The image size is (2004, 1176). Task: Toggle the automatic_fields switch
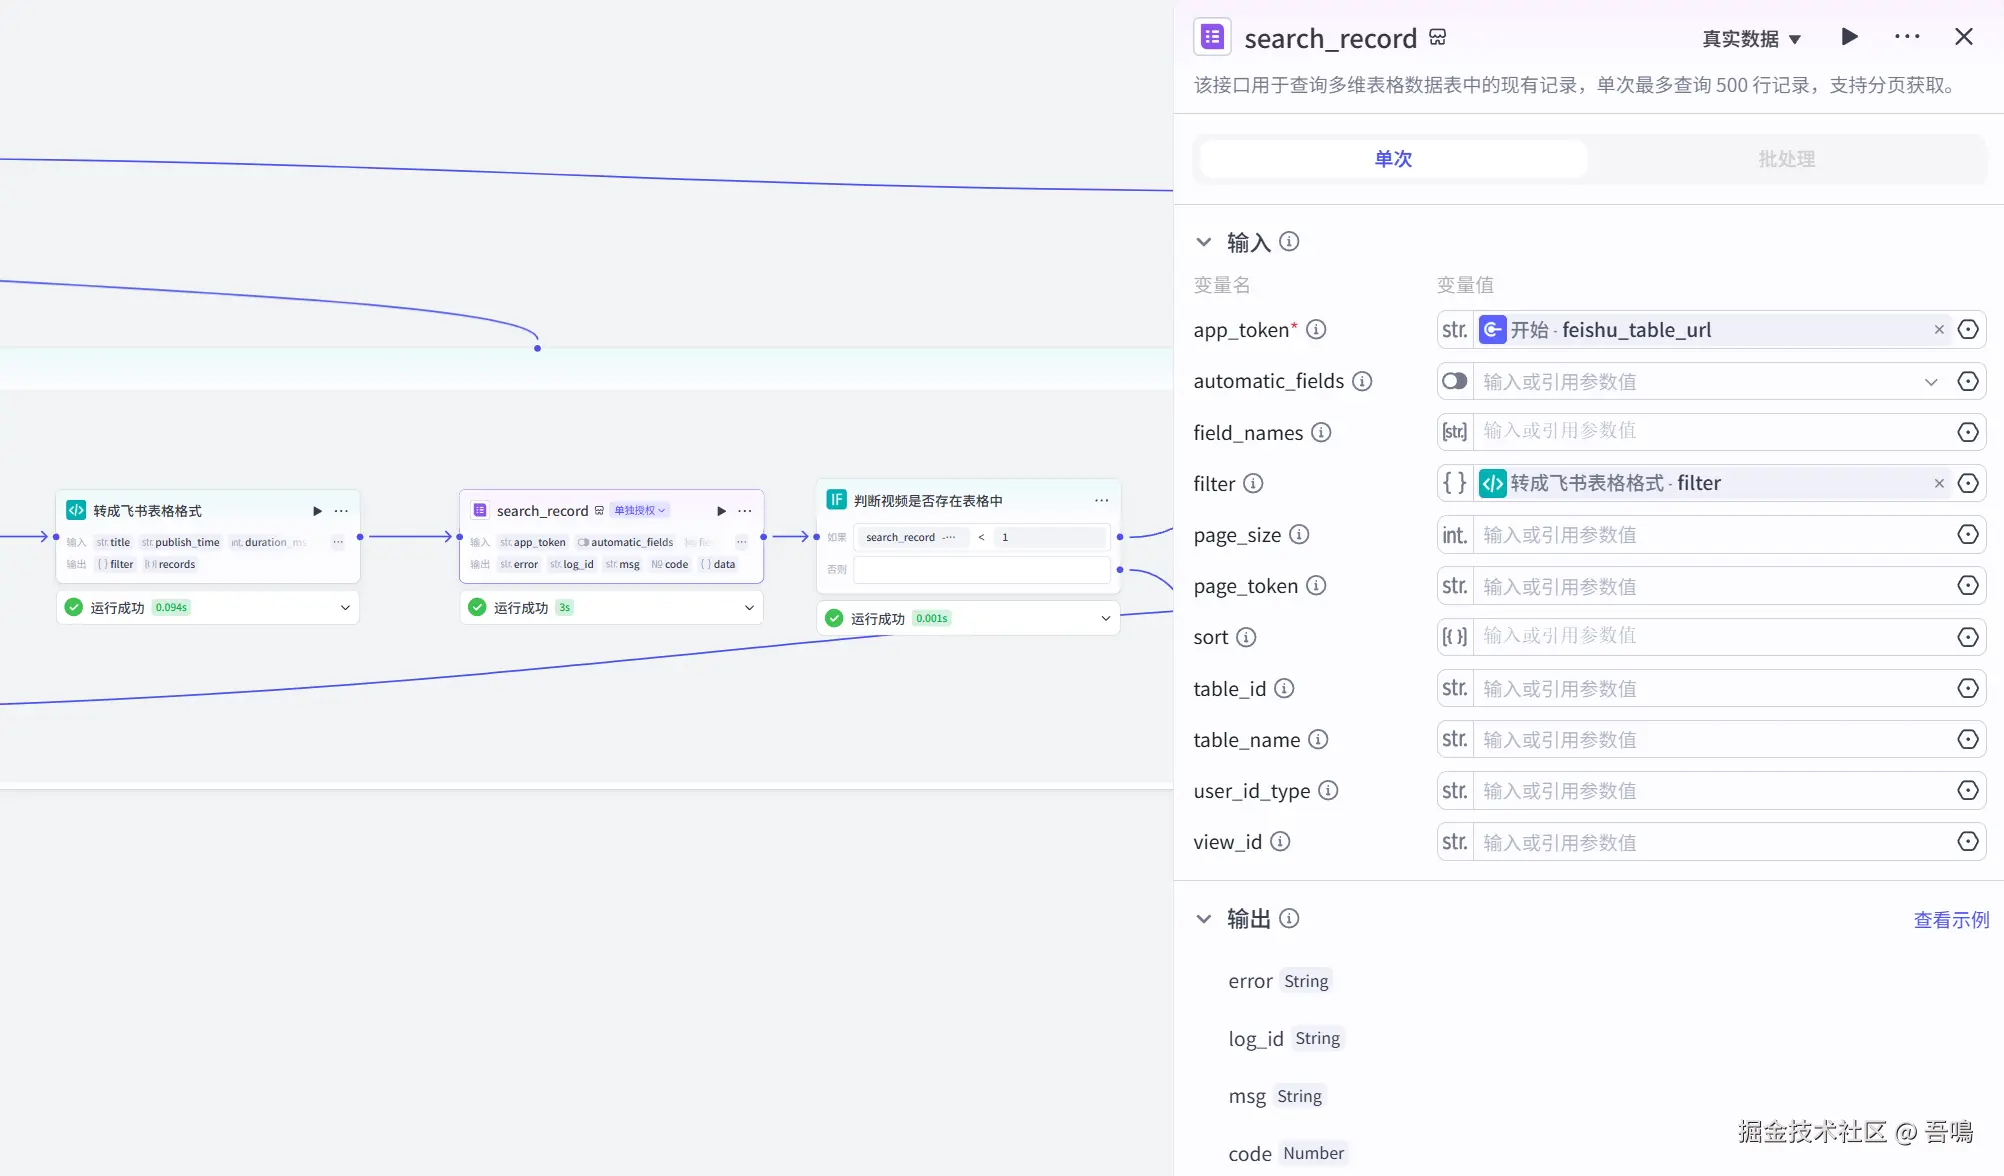pos(1455,381)
